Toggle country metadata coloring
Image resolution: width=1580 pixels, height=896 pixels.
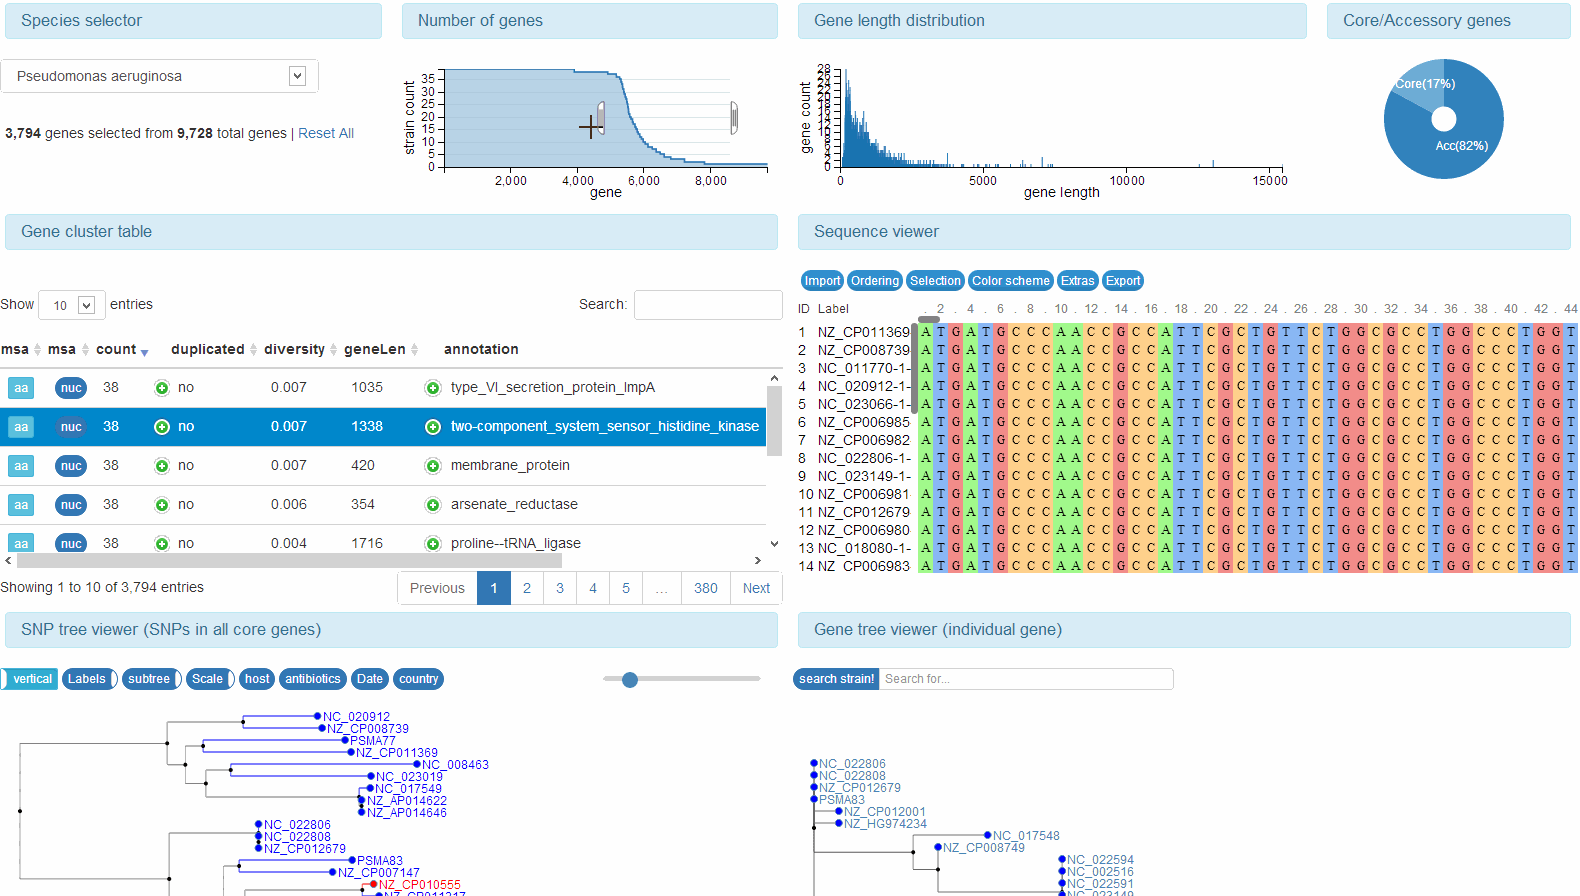419,679
